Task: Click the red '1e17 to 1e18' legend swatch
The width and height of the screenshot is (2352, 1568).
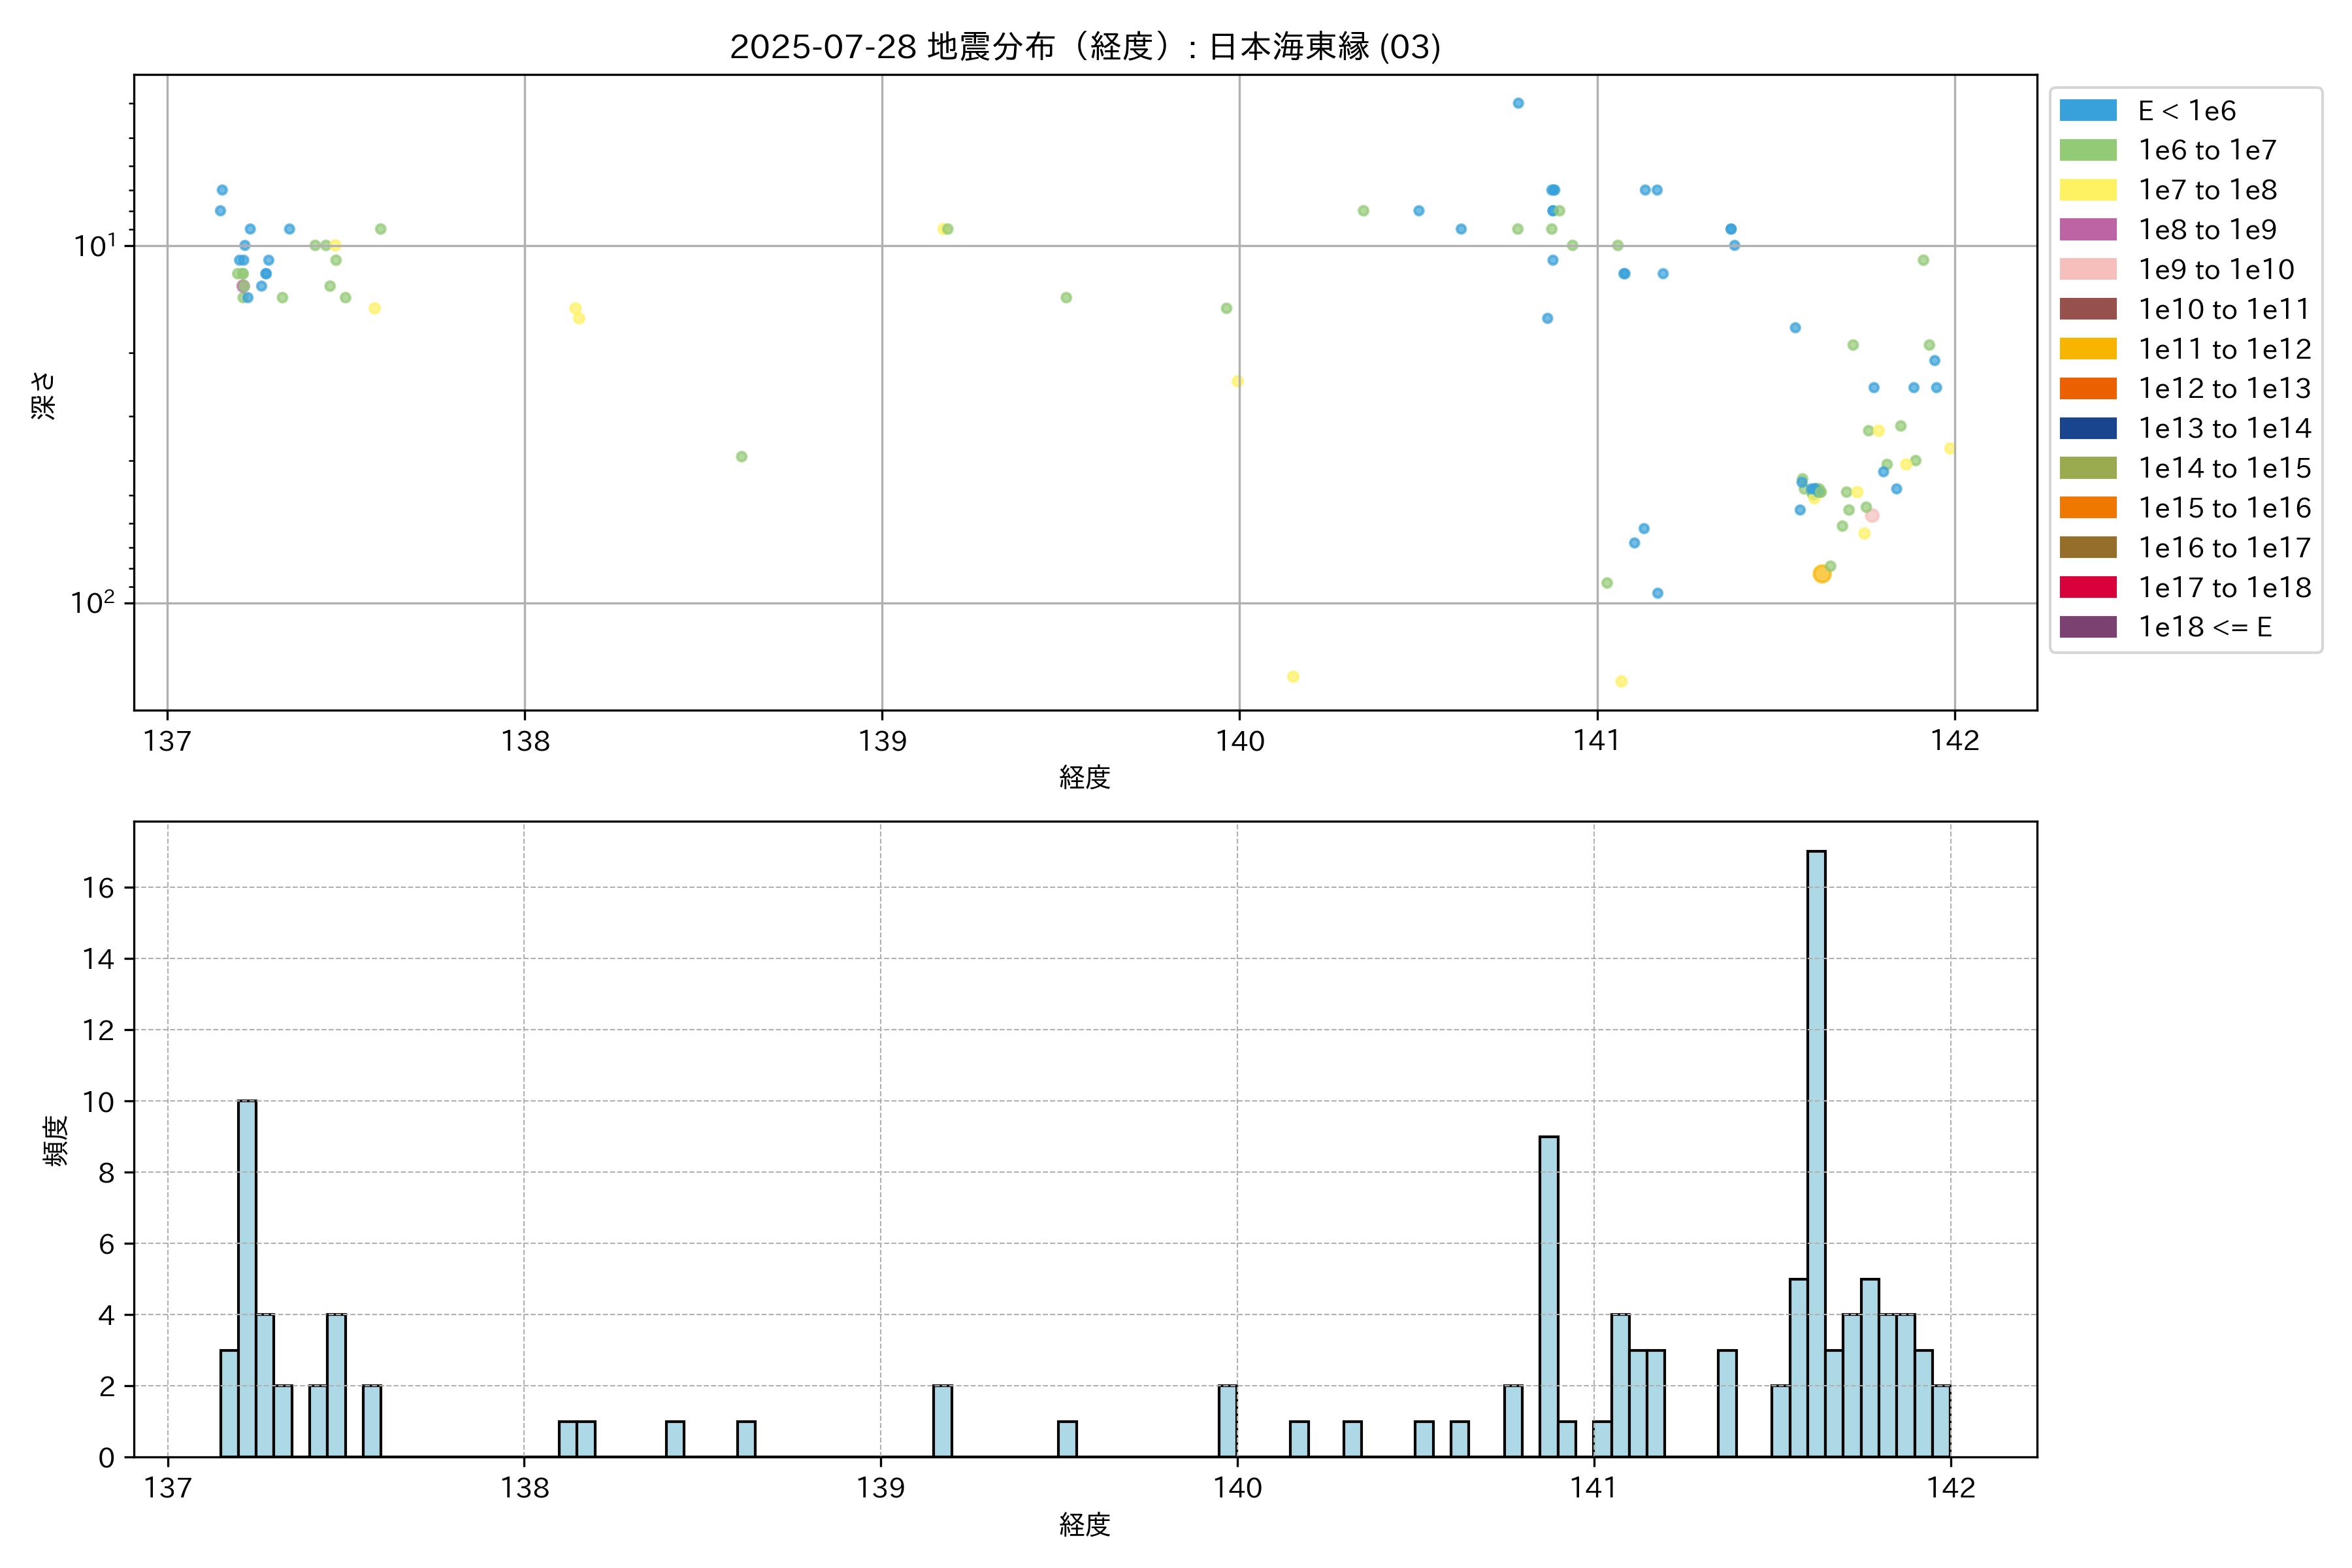Action: pos(2088,587)
